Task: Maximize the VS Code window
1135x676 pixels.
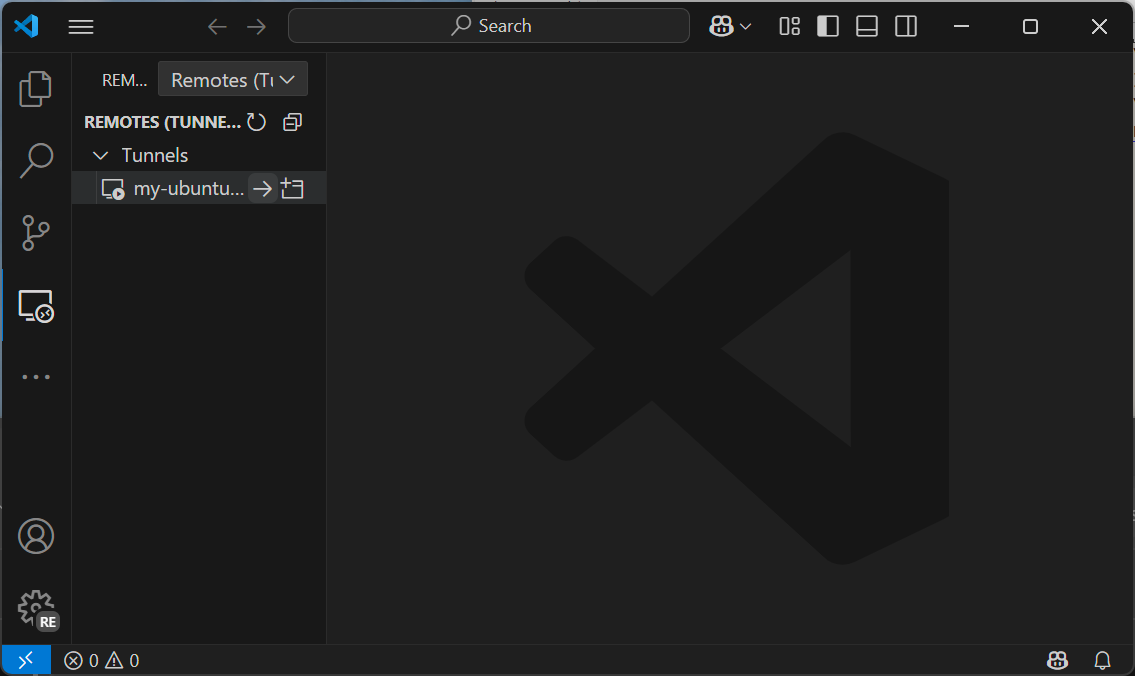Action: (x=1030, y=27)
